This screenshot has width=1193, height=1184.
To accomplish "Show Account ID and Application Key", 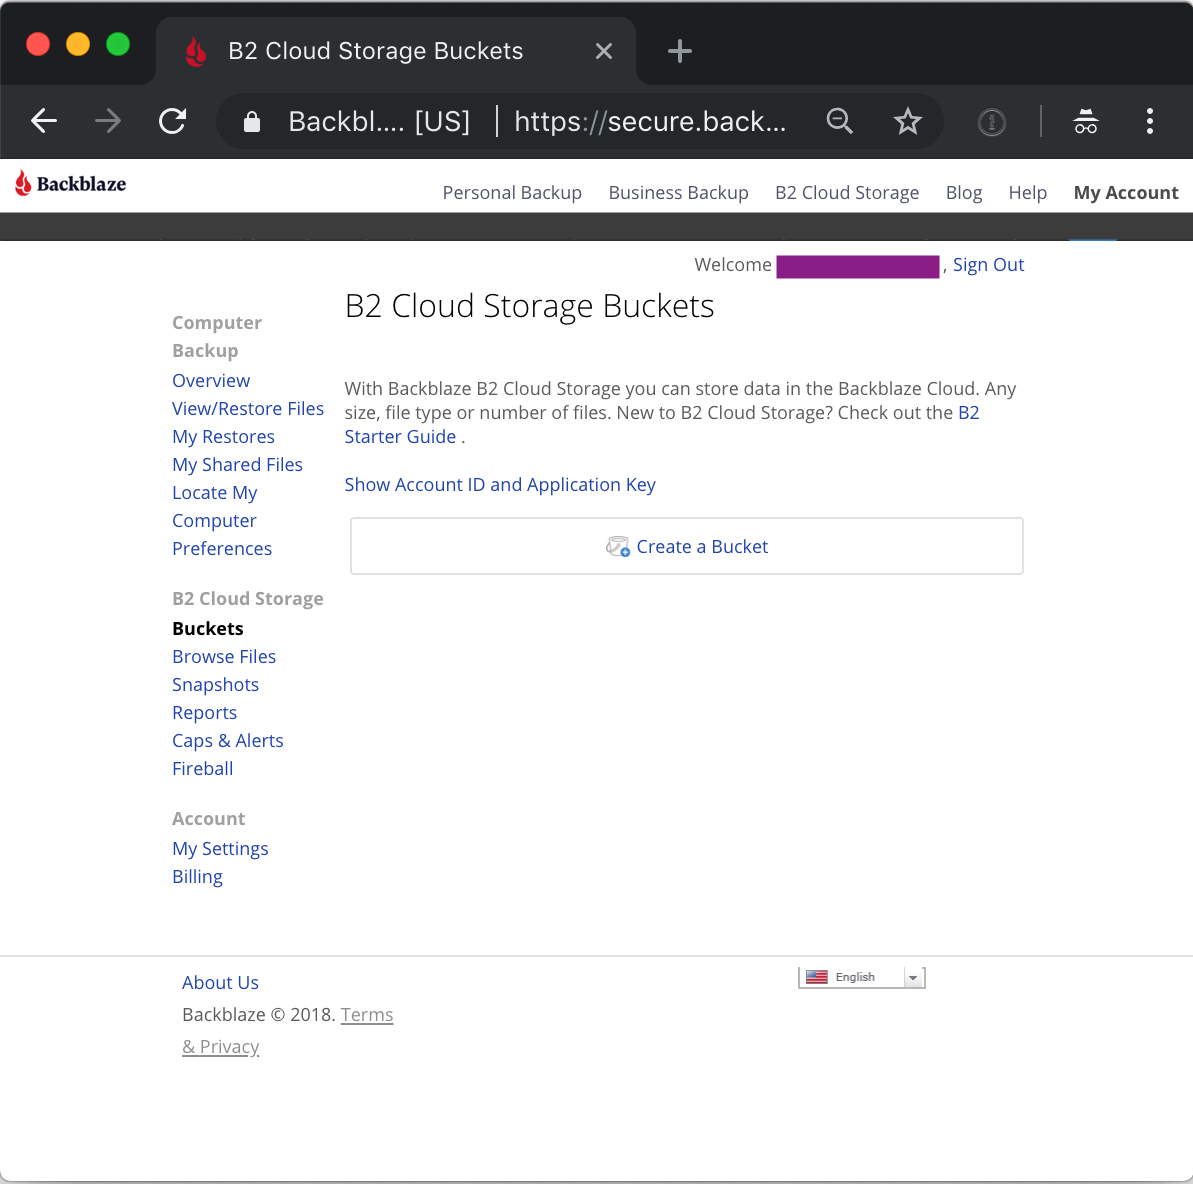I will (x=500, y=485).
